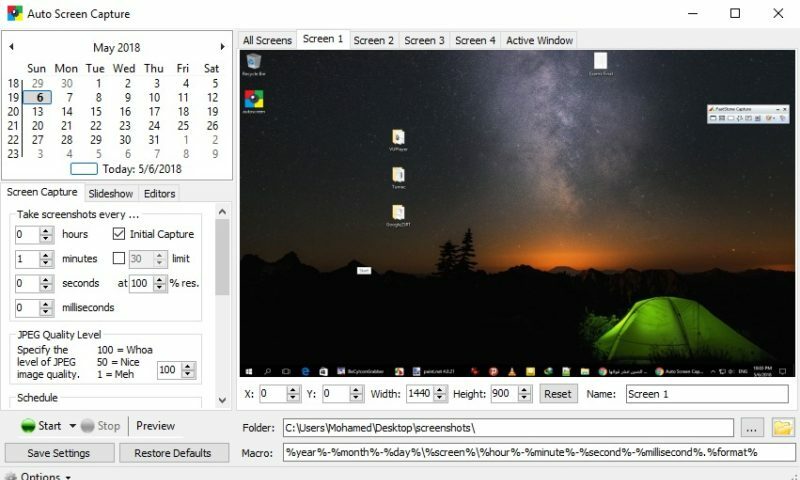The height and width of the screenshot is (480, 800).
Task: Click the green Start button
Action: pos(41,425)
